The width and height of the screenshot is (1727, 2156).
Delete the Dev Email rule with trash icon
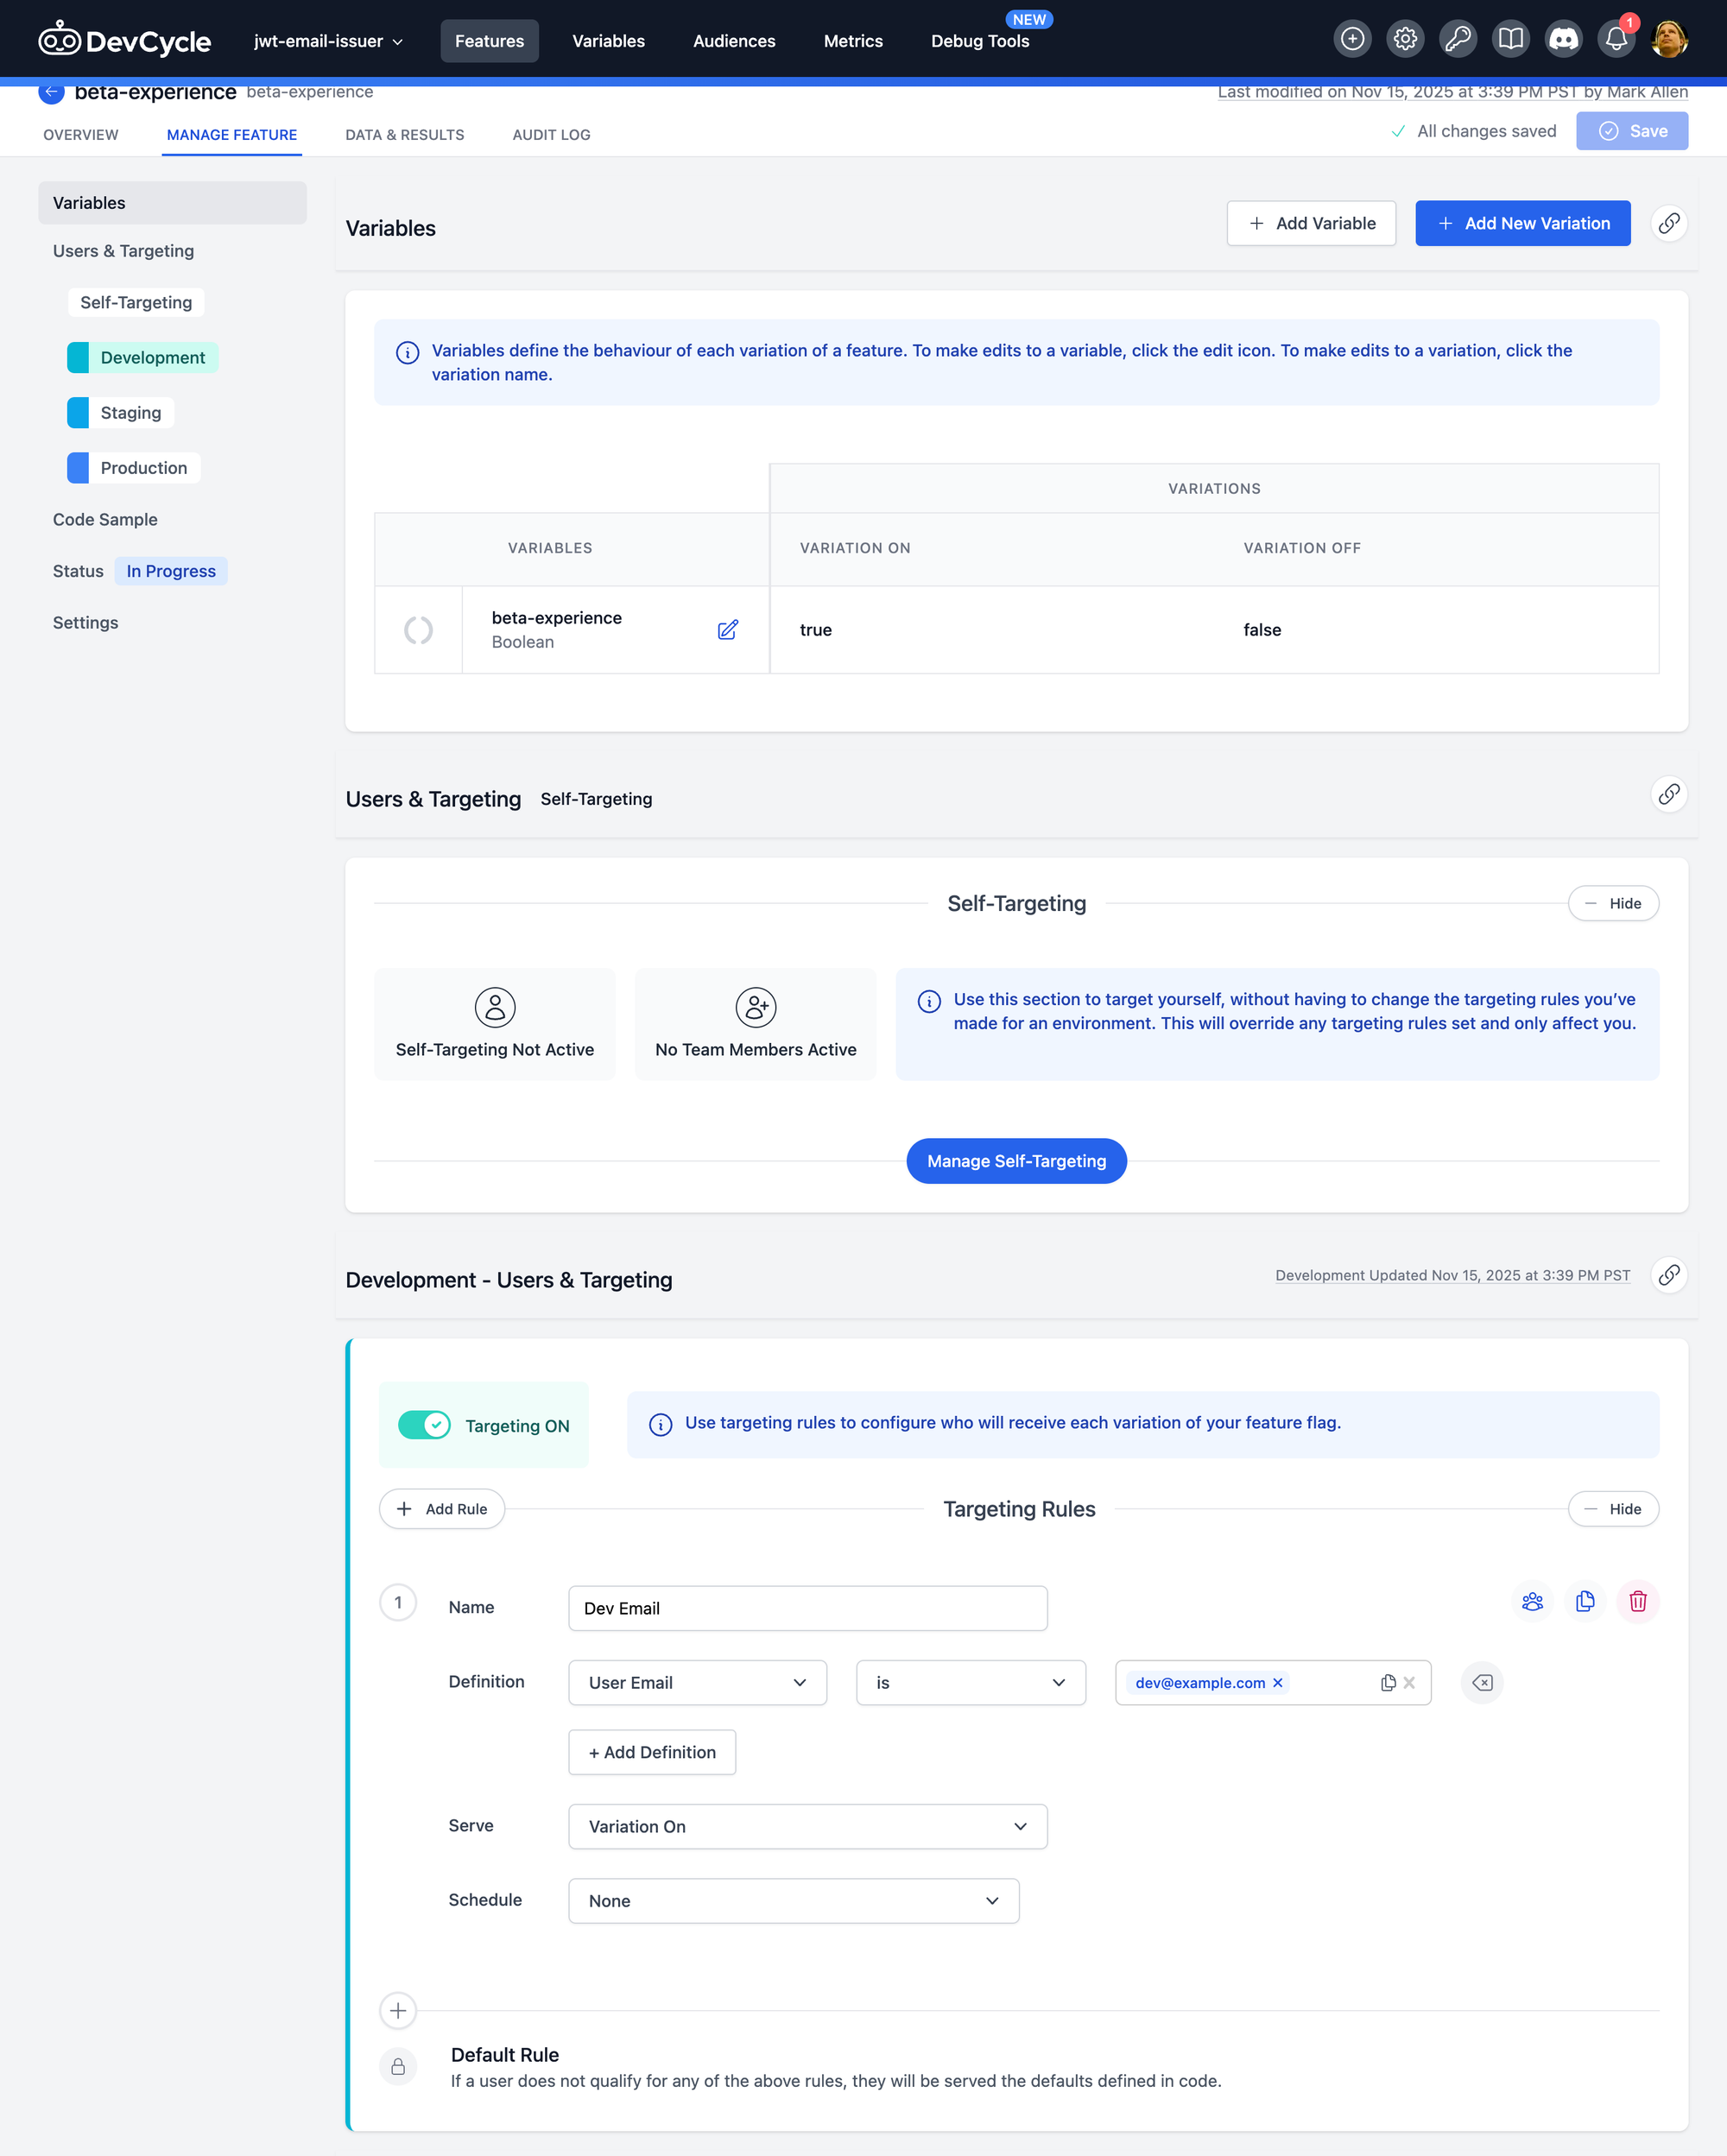[1637, 1602]
